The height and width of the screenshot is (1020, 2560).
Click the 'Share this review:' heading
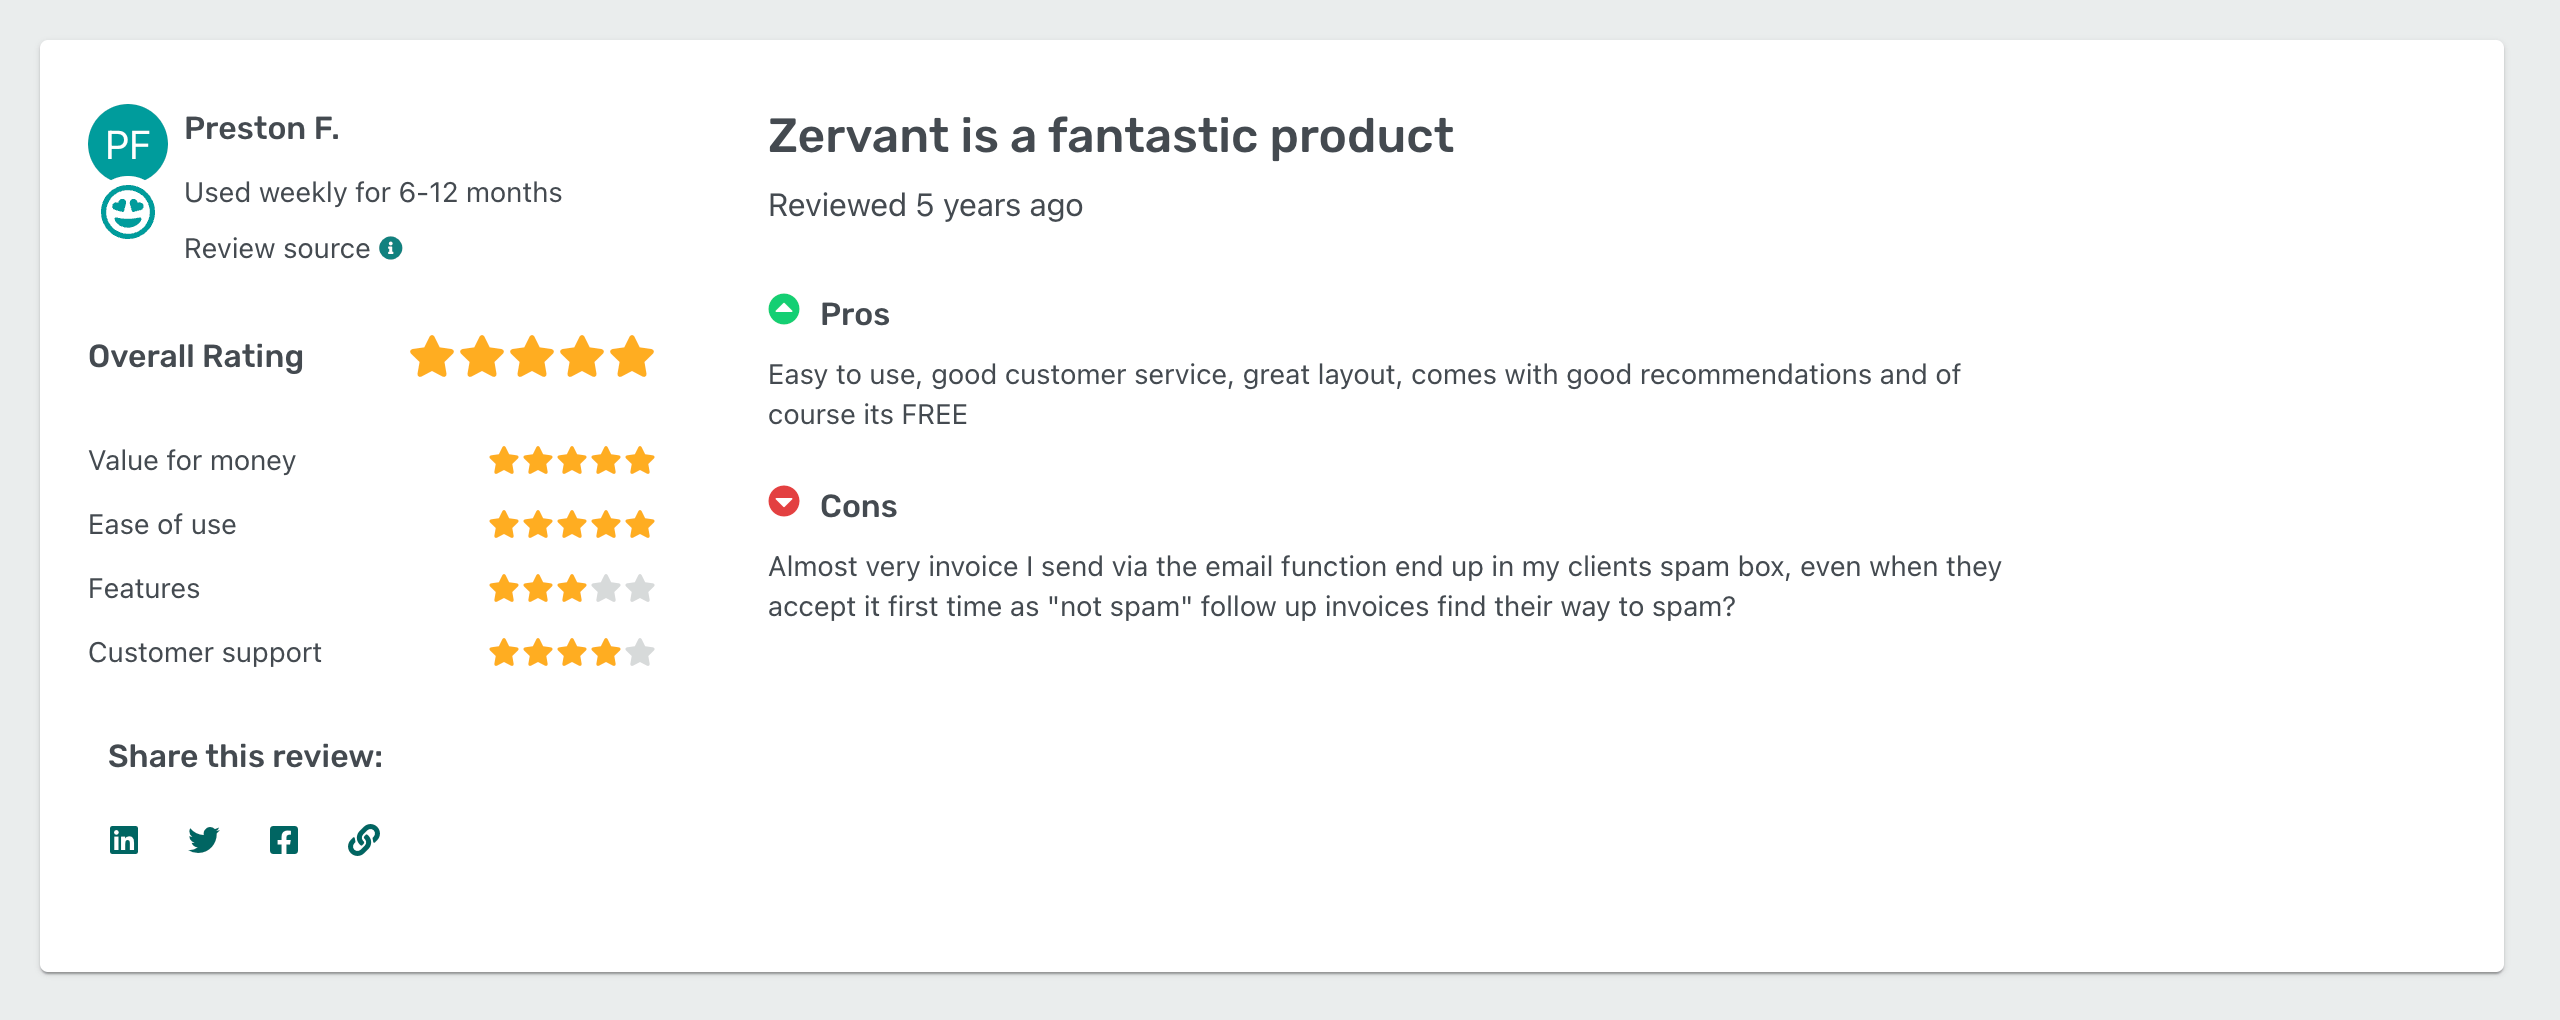pos(244,756)
